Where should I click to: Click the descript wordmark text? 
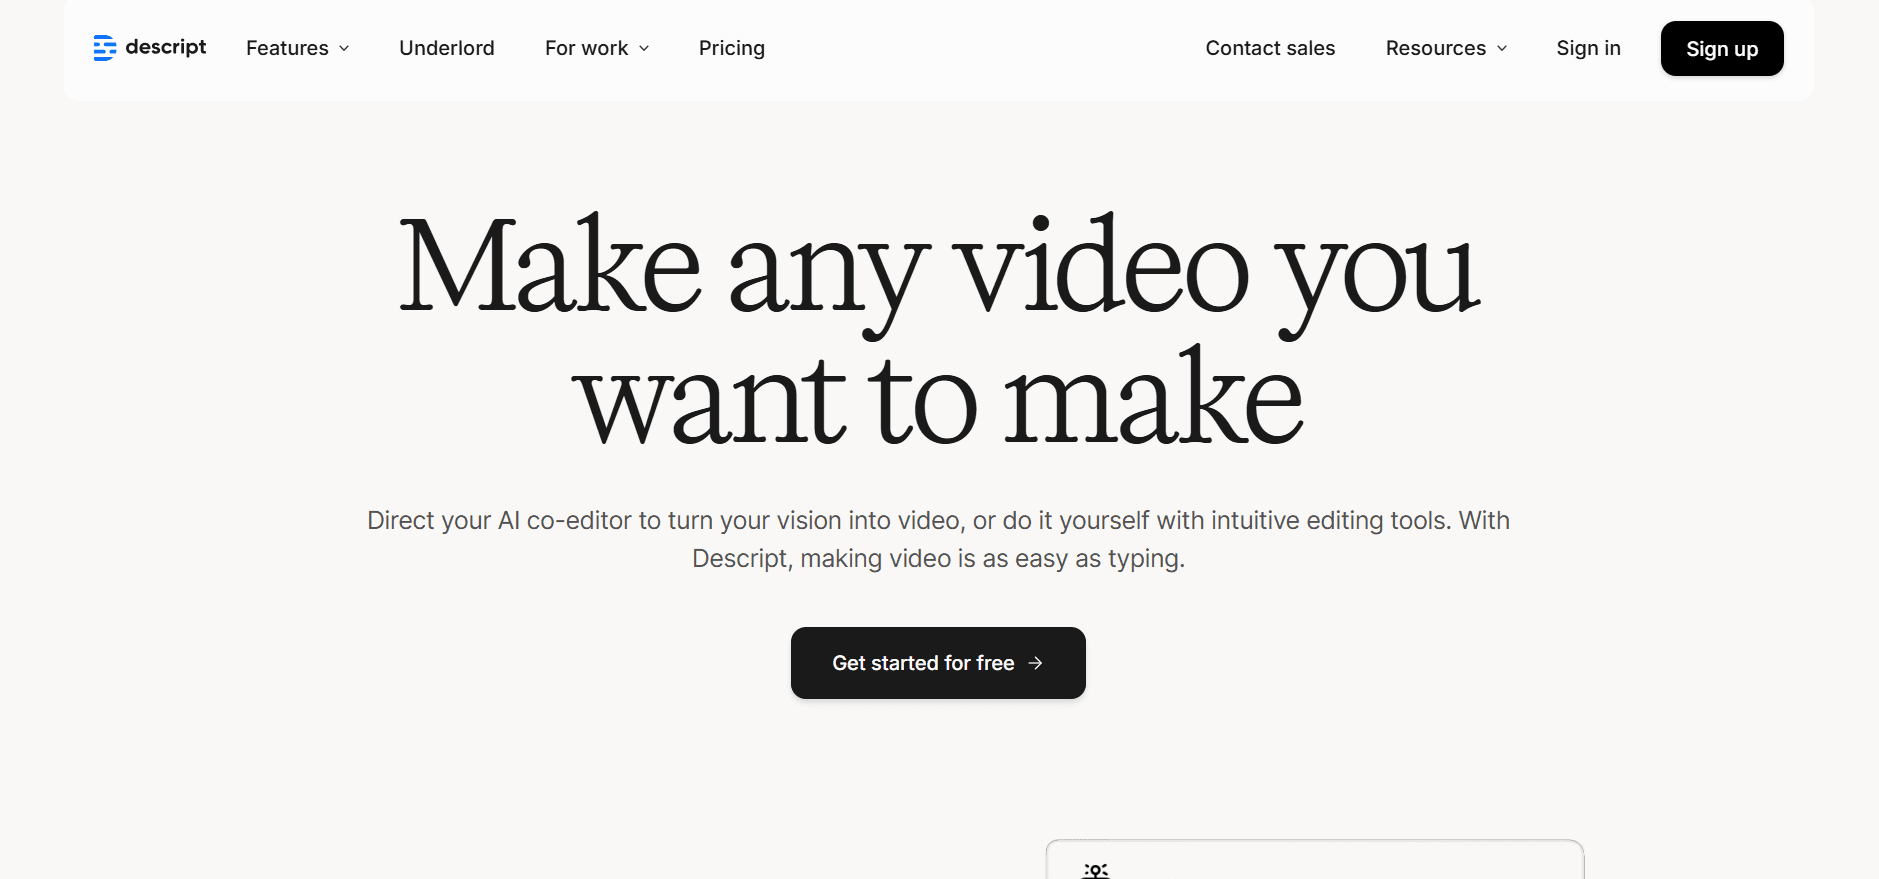(166, 47)
